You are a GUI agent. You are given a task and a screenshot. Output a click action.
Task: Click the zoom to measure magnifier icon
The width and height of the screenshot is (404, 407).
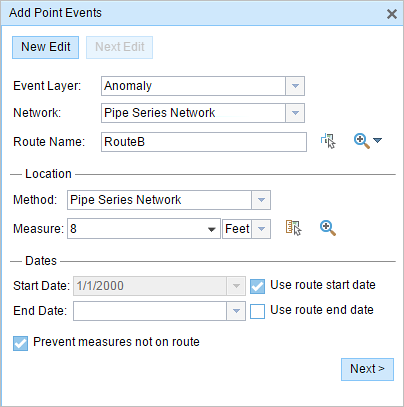point(328,228)
